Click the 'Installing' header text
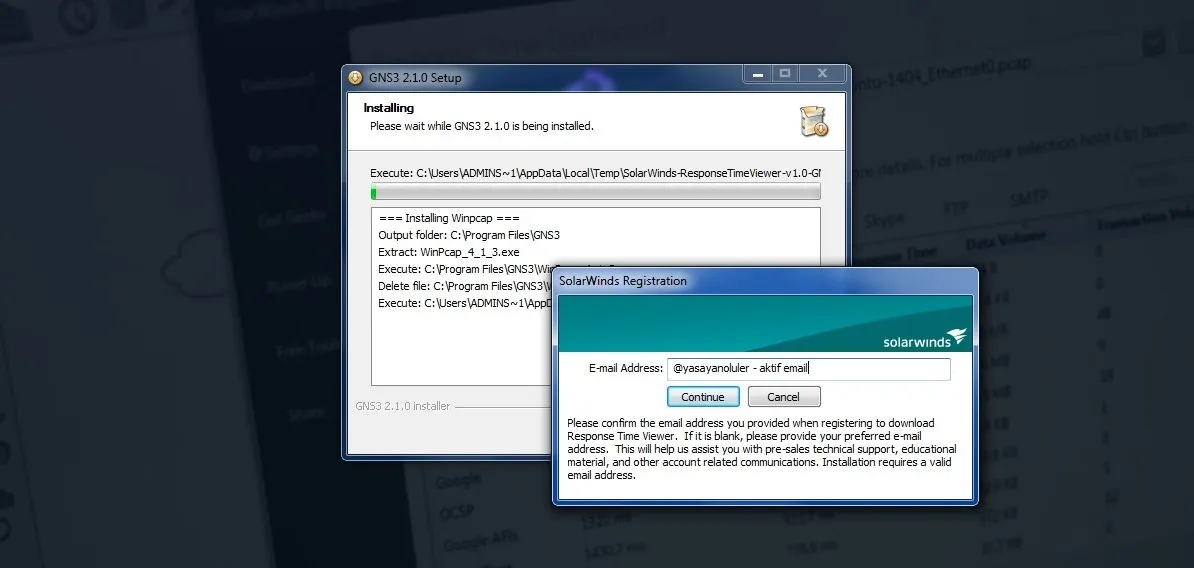This screenshot has width=1194, height=568. tap(388, 108)
